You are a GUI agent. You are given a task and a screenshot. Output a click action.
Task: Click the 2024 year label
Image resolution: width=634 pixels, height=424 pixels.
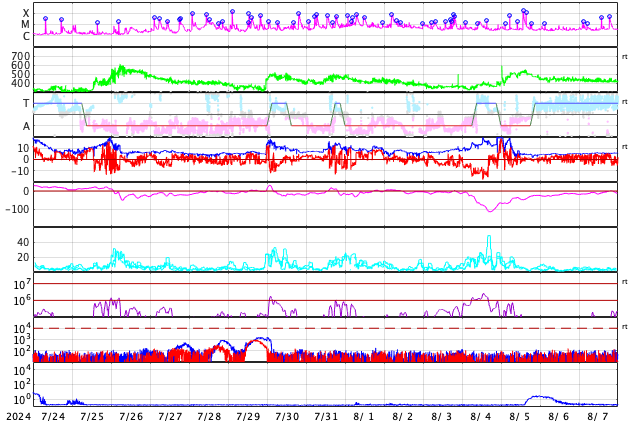click(19, 417)
